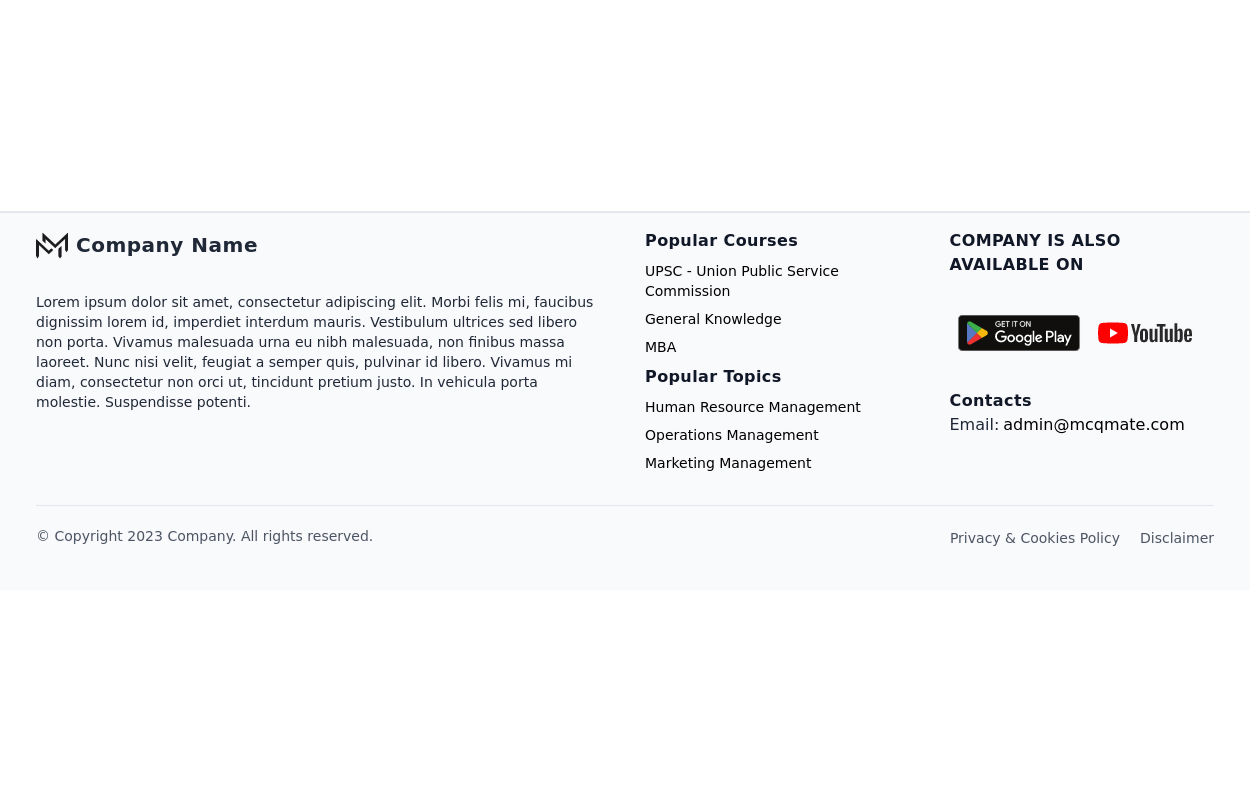This screenshot has width=1250, height=800.
Task: Open the Human Resource Management topic
Action: (753, 407)
